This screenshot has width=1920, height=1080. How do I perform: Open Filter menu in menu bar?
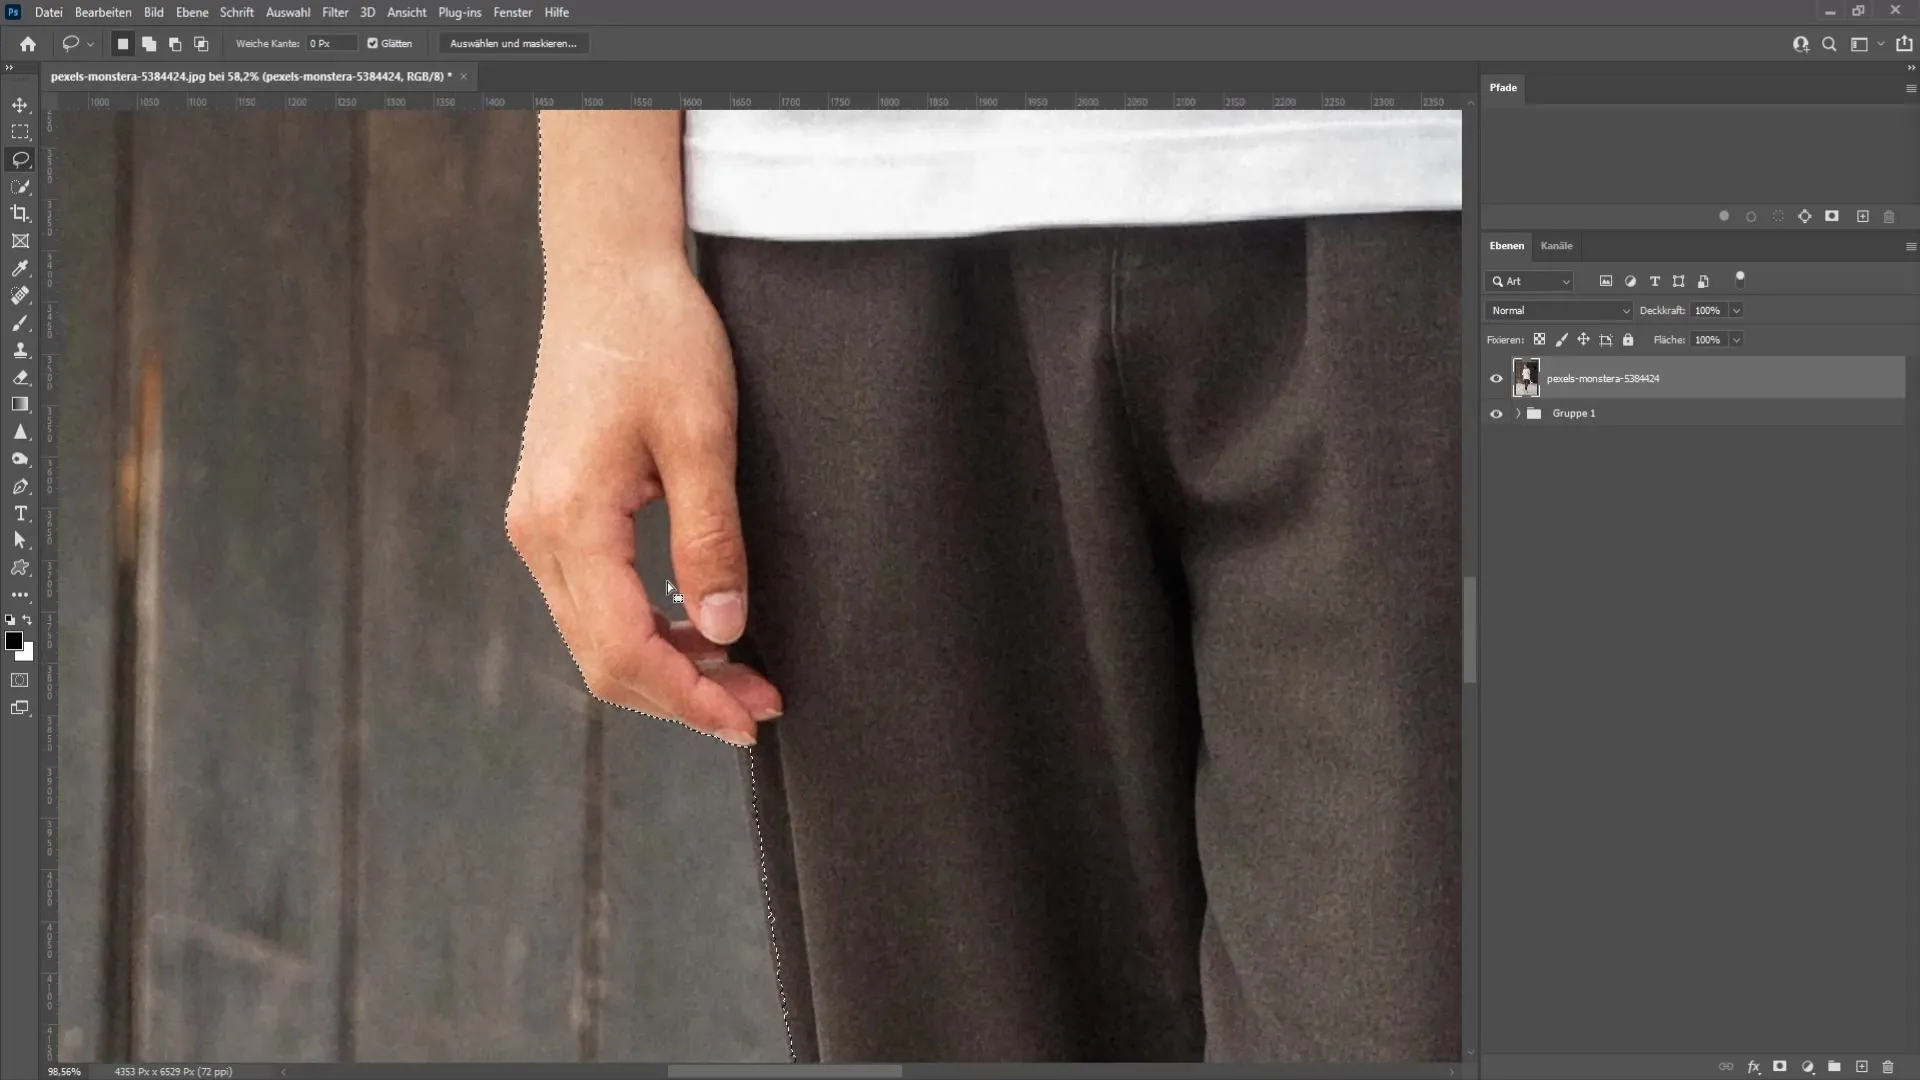334,12
